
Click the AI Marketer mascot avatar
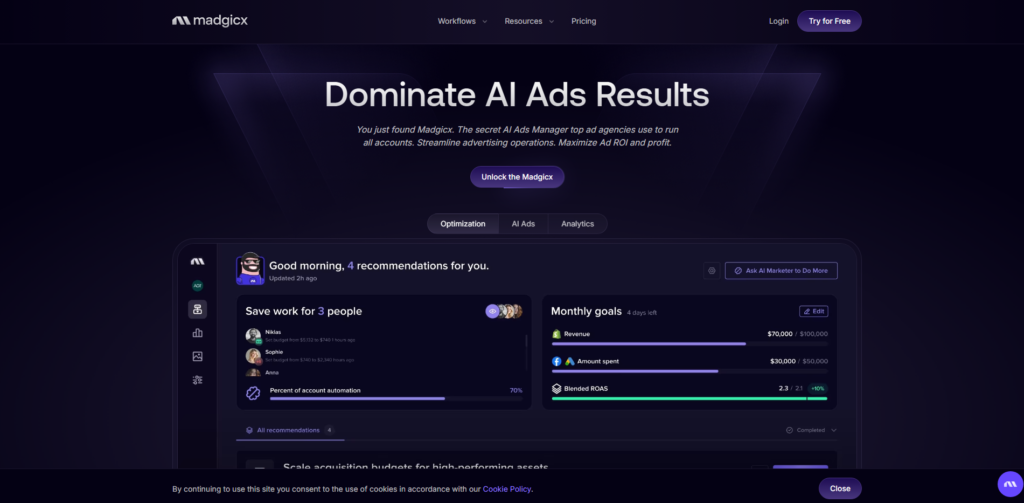coord(250,268)
